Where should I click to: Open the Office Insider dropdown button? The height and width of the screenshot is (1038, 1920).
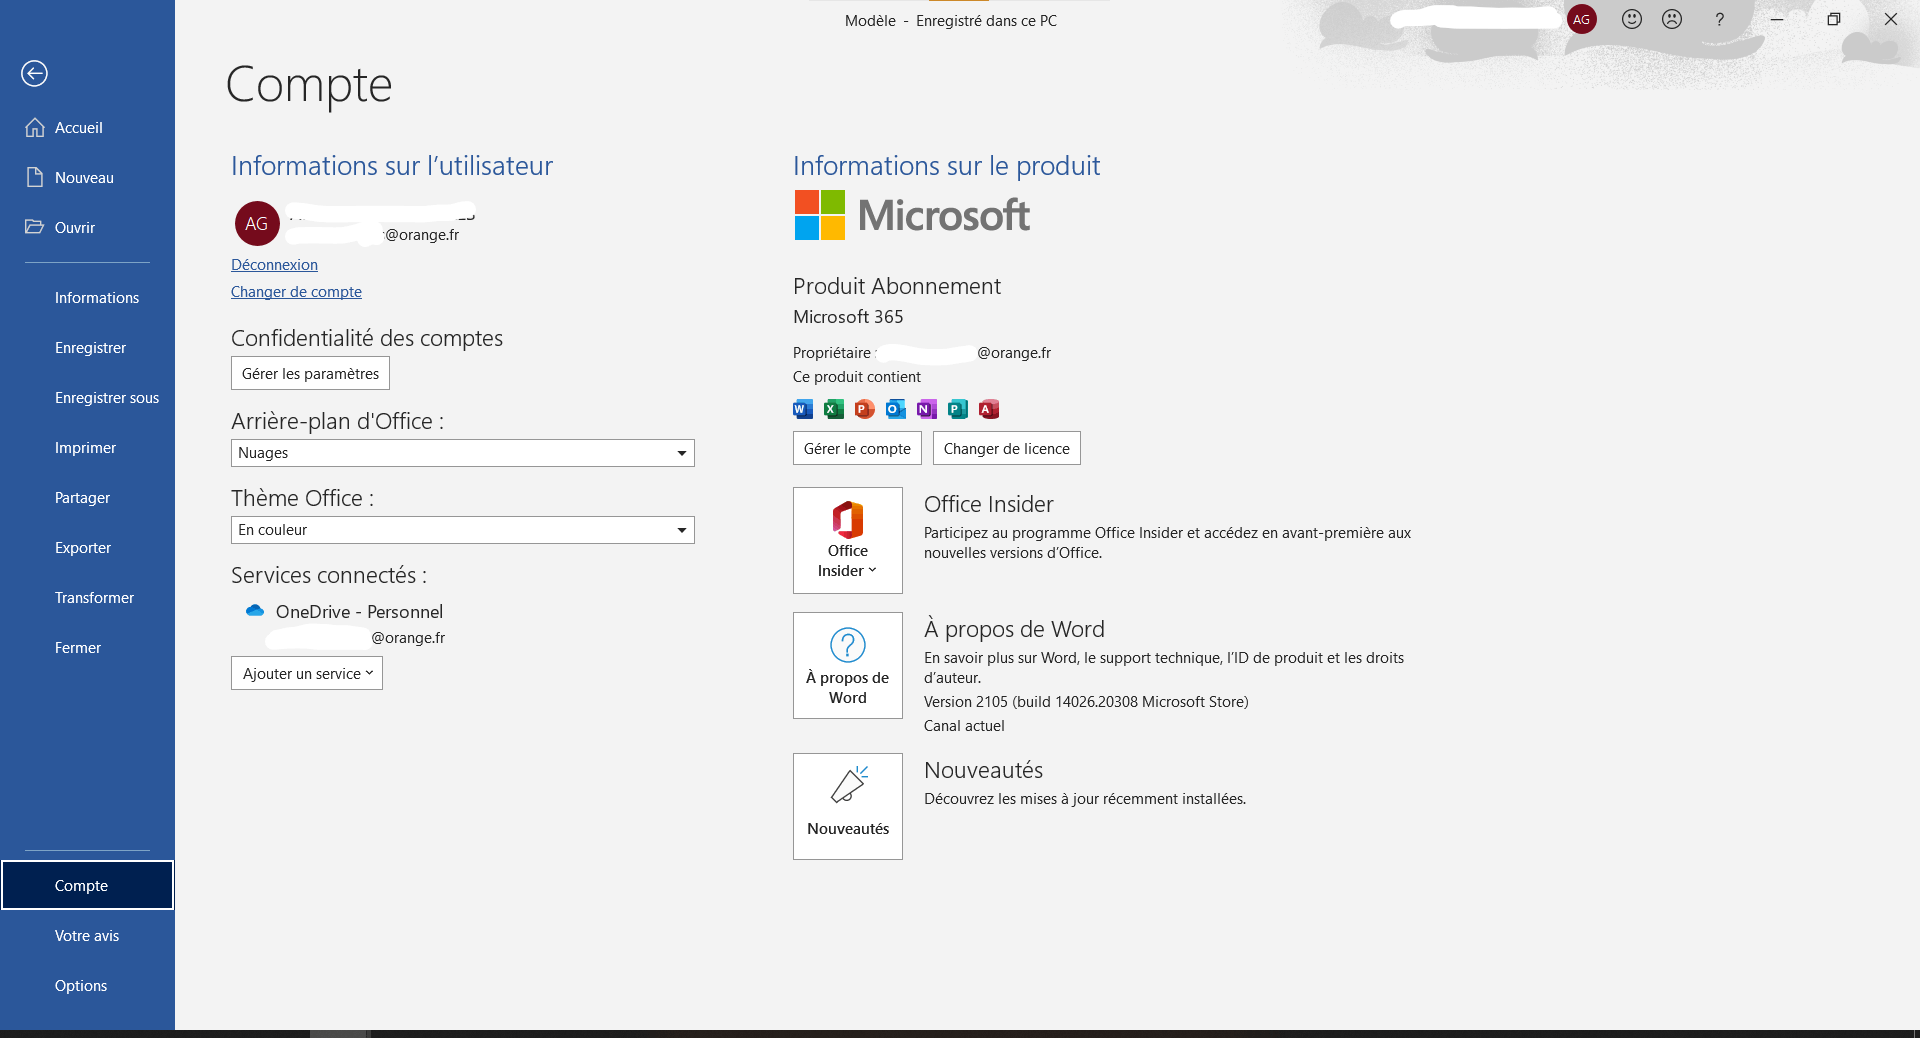point(848,540)
